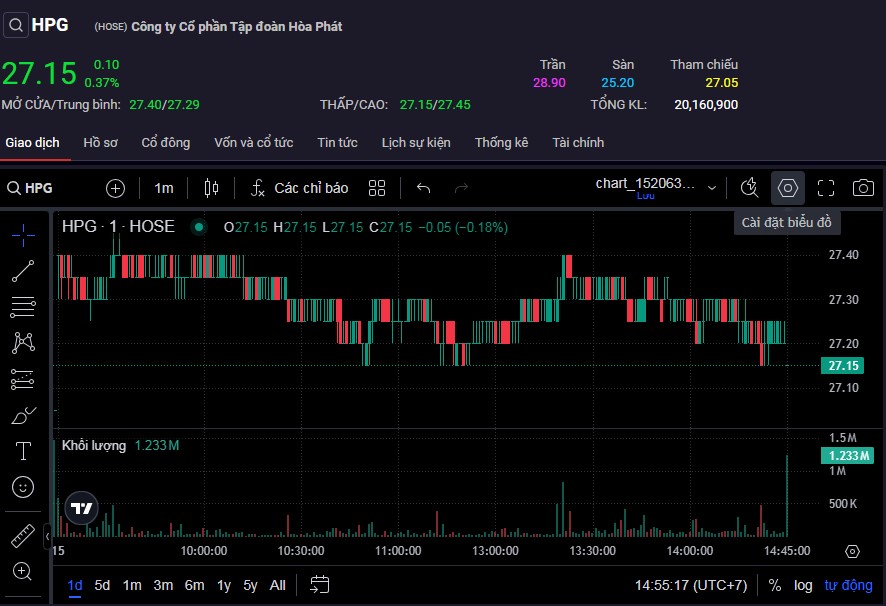Viewport: 886px width, 606px height.
Task: Enter fullscreen chart mode
Action: [x=826, y=188]
